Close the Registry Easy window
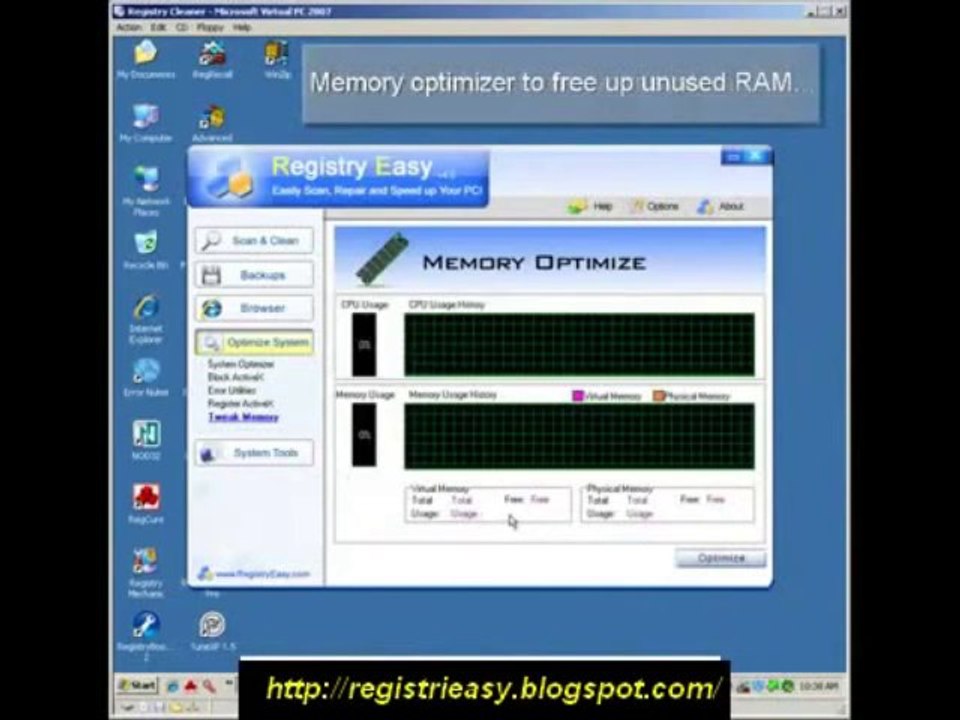 tap(757, 157)
